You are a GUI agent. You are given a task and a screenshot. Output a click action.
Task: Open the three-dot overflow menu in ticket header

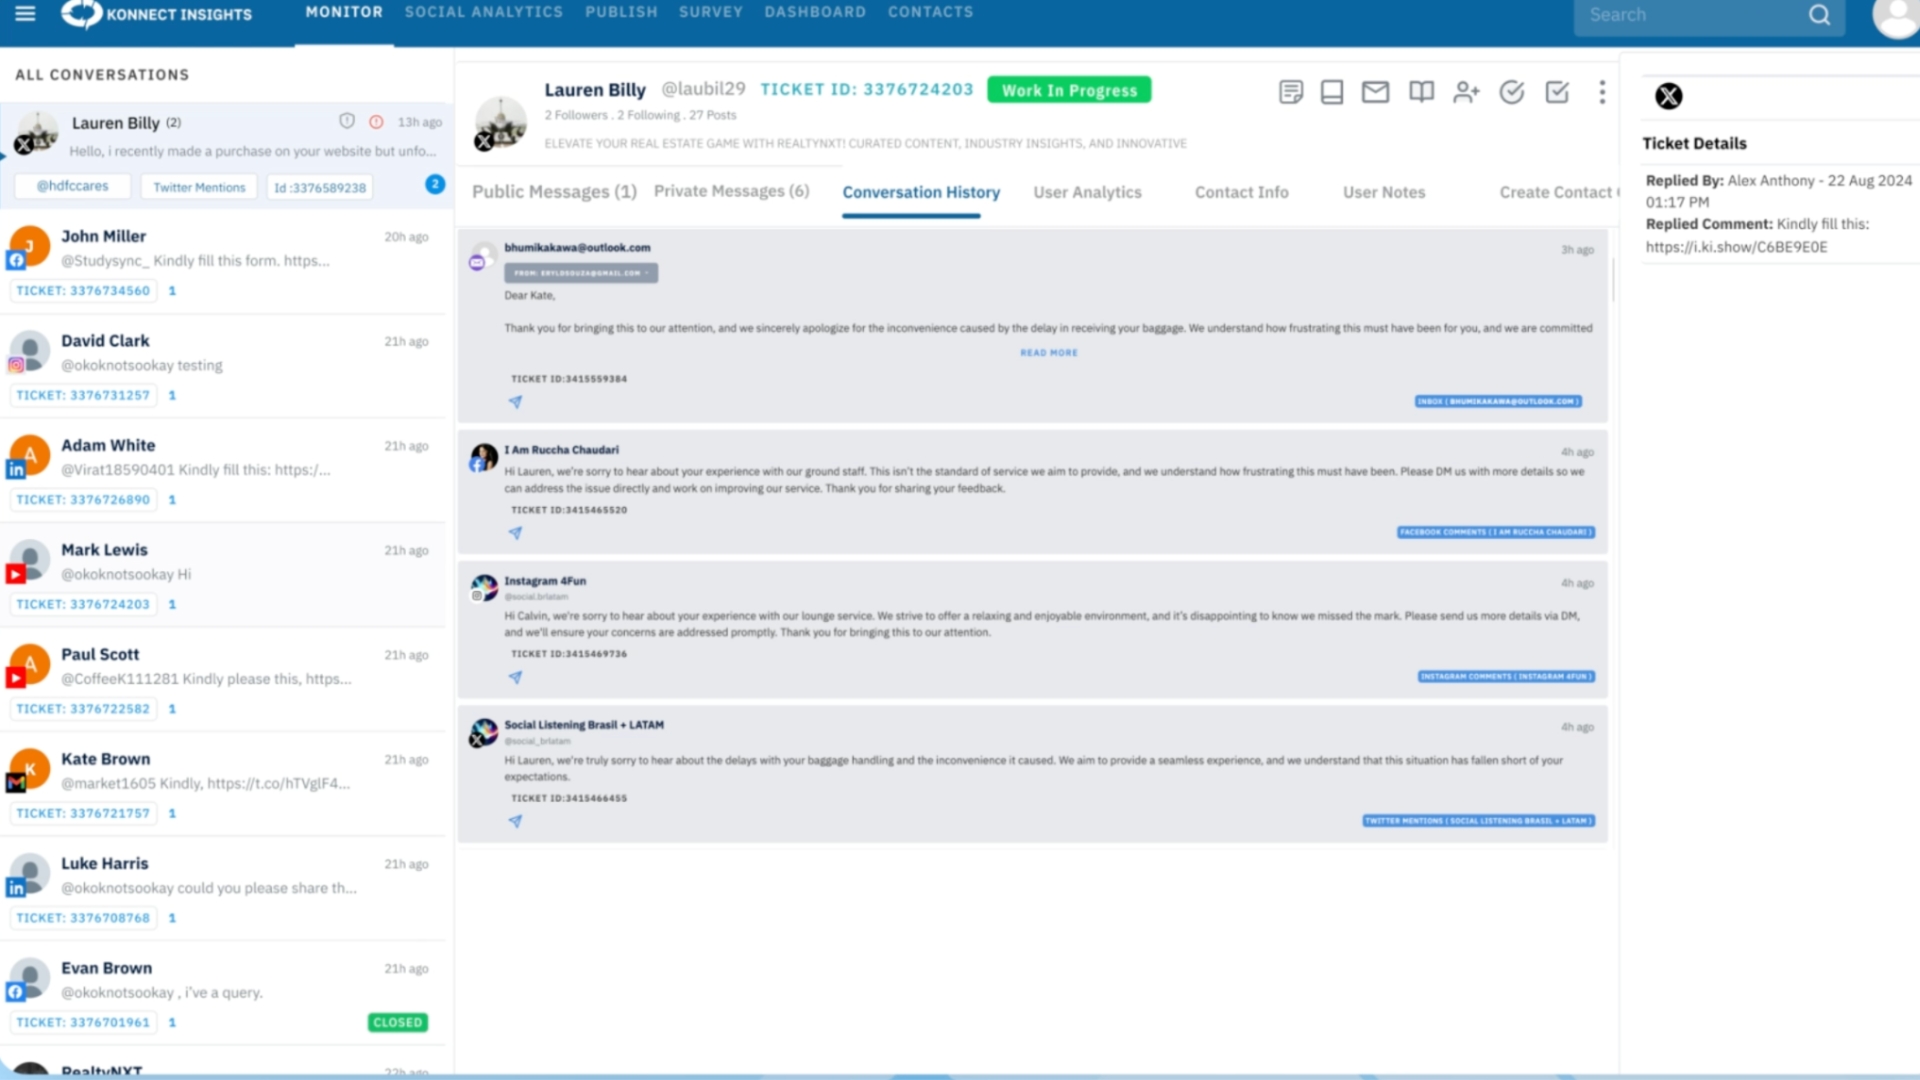click(1602, 92)
